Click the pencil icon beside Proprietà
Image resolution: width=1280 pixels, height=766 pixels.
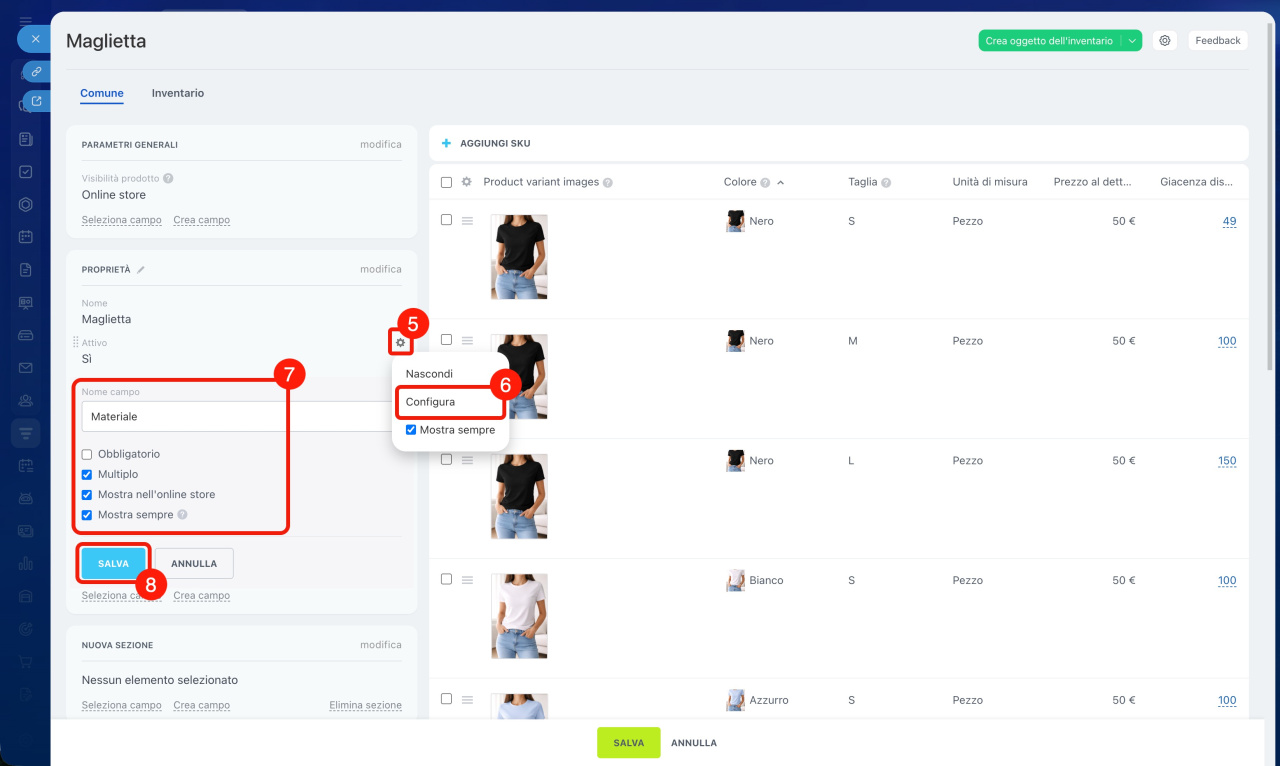pyautogui.click(x=141, y=270)
